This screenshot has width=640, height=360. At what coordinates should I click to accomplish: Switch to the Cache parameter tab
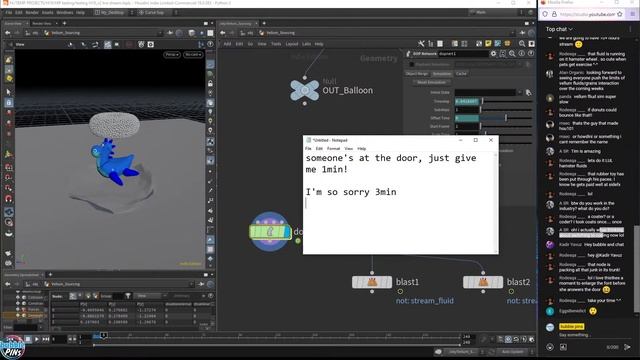pyautogui.click(x=461, y=74)
